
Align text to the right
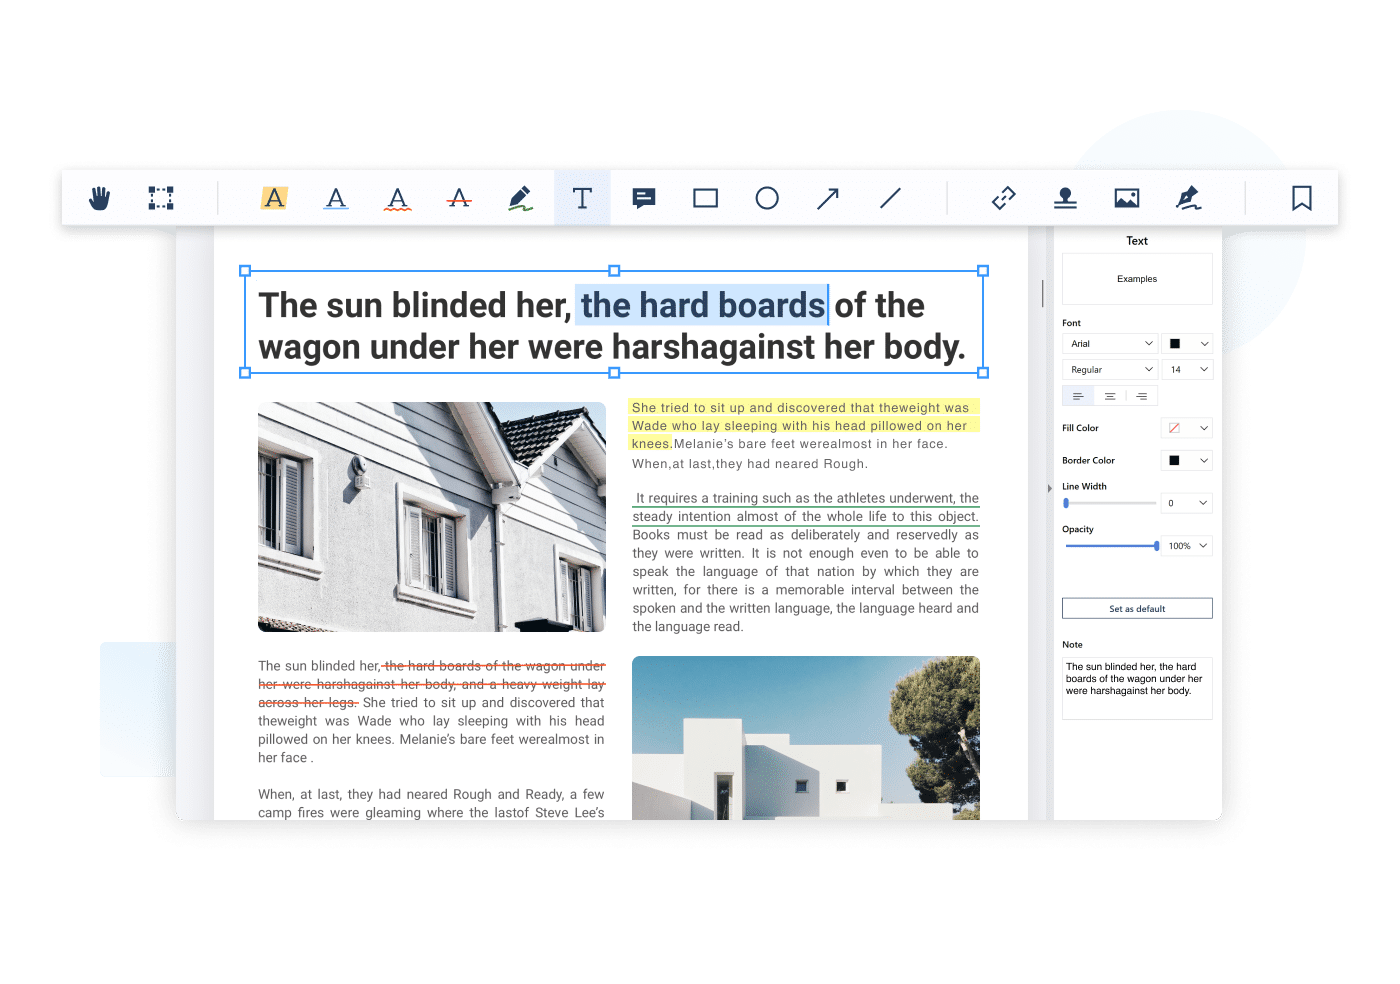pos(1142,397)
